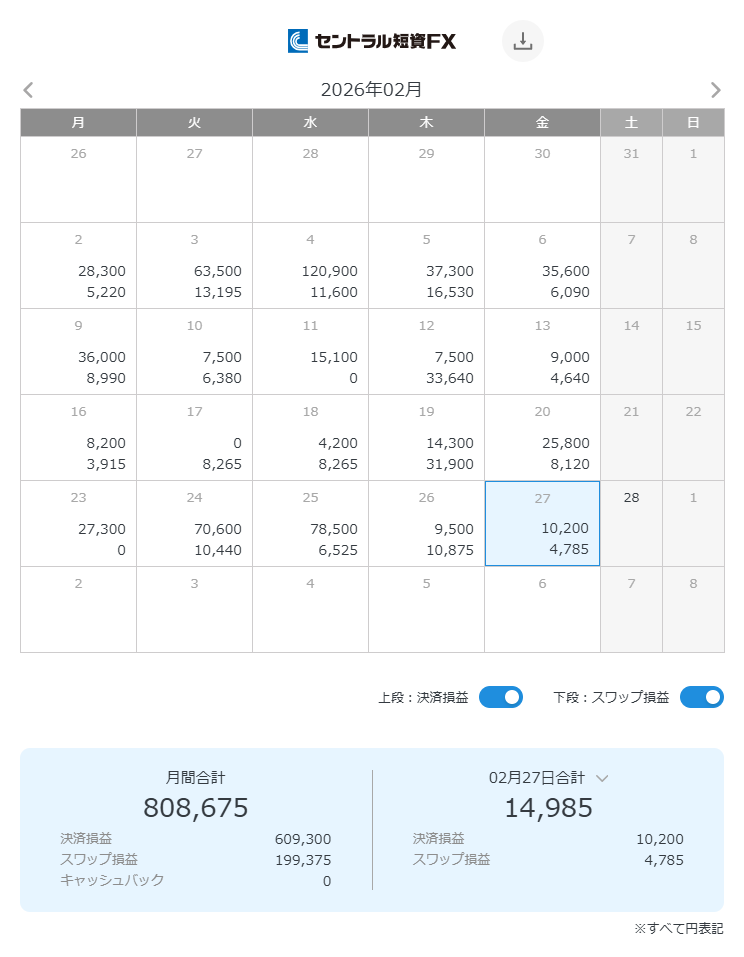Toggle the スワップ損益 lower row switch
Image resolution: width=744 pixels, height=957 pixels.
[x=701, y=697]
